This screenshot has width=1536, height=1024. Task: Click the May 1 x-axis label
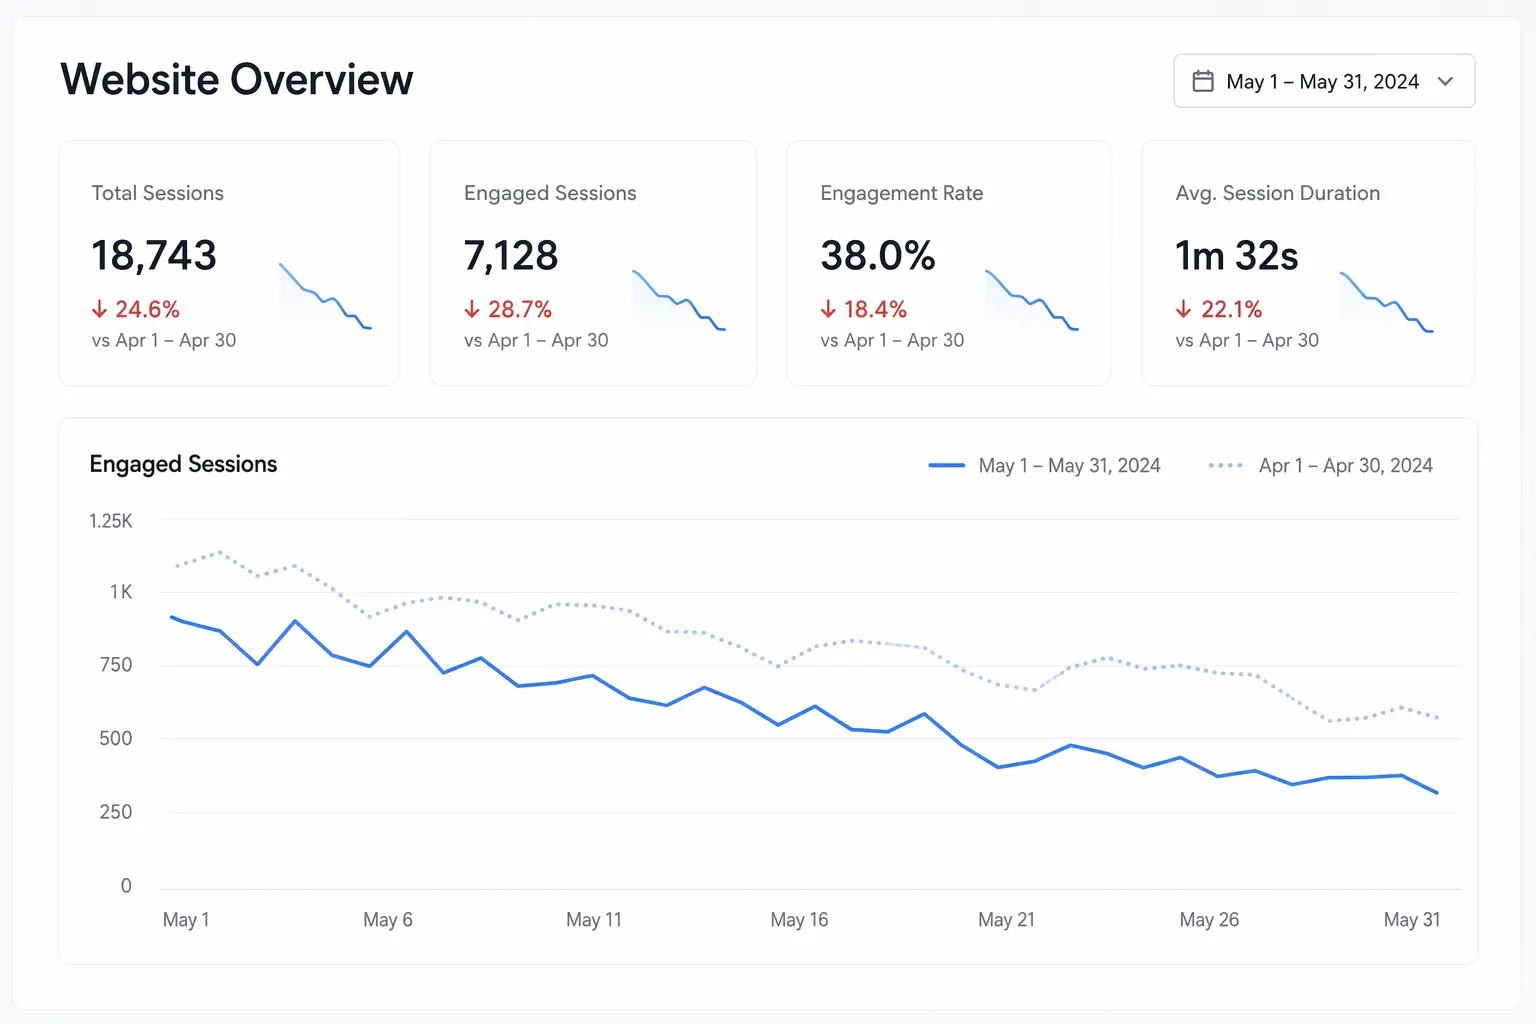186,920
